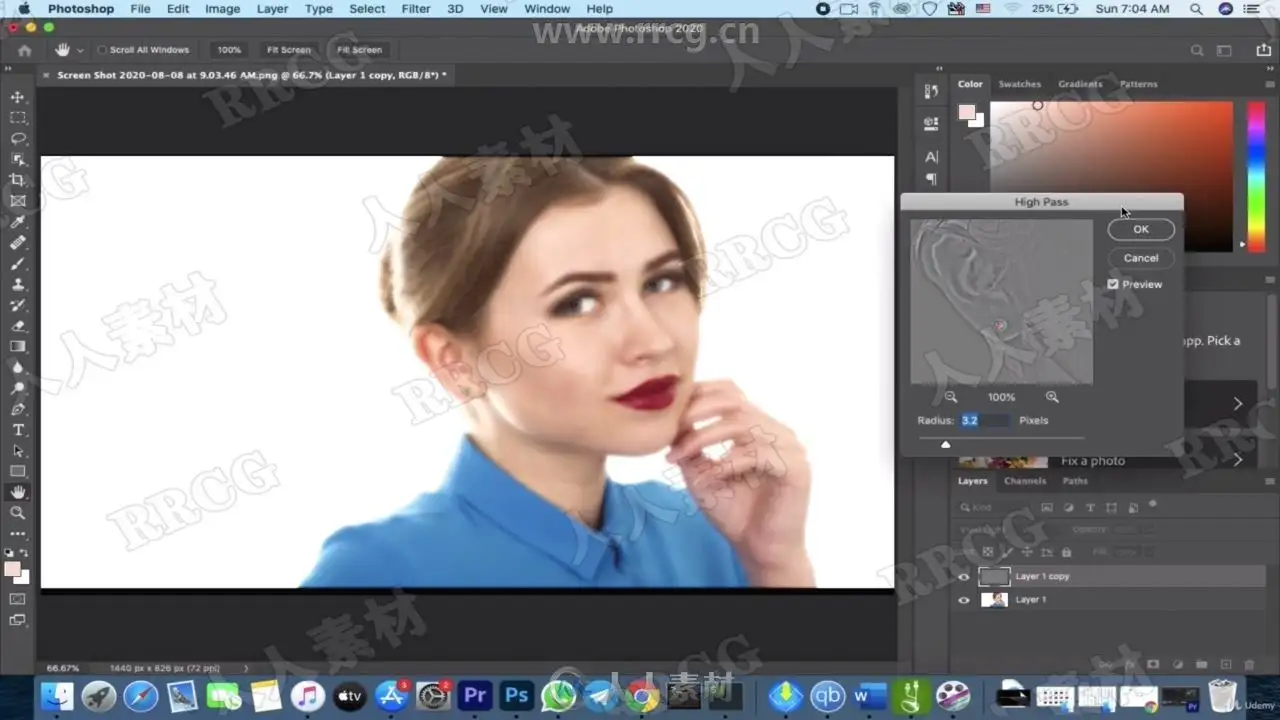
Task: Switch to the Channels tab
Action: point(1025,481)
